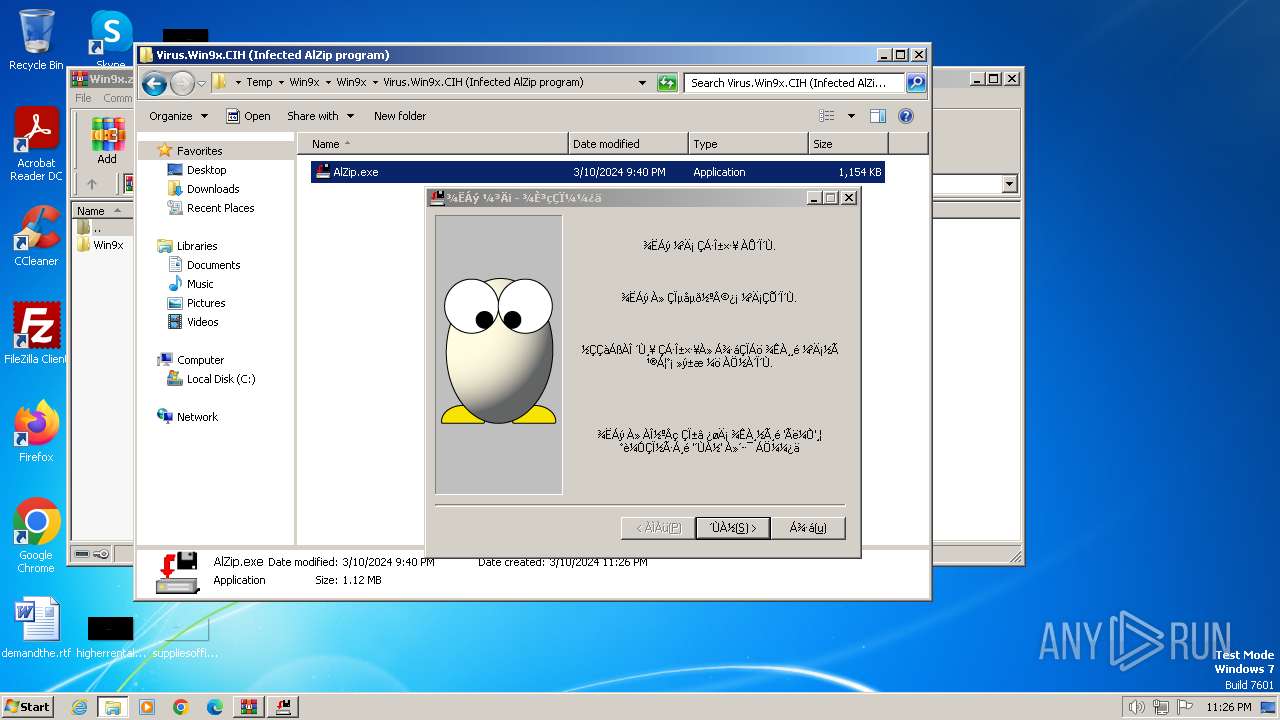The height and width of the screenshot is (720, 1280).
Task: Click taskbar clock showing 11:26 PM
Action: click(1228, 707)
